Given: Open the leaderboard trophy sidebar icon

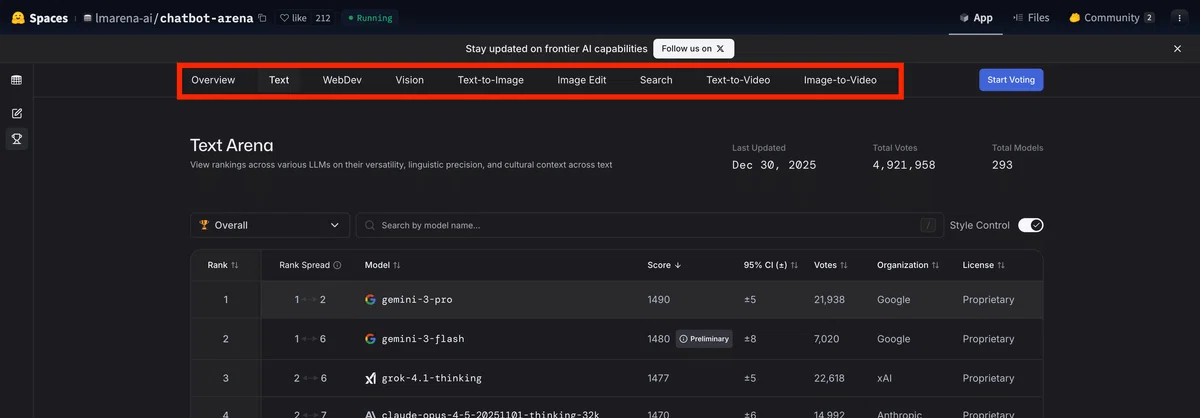Looking at the screenshot, I should [x=17, y=139].
